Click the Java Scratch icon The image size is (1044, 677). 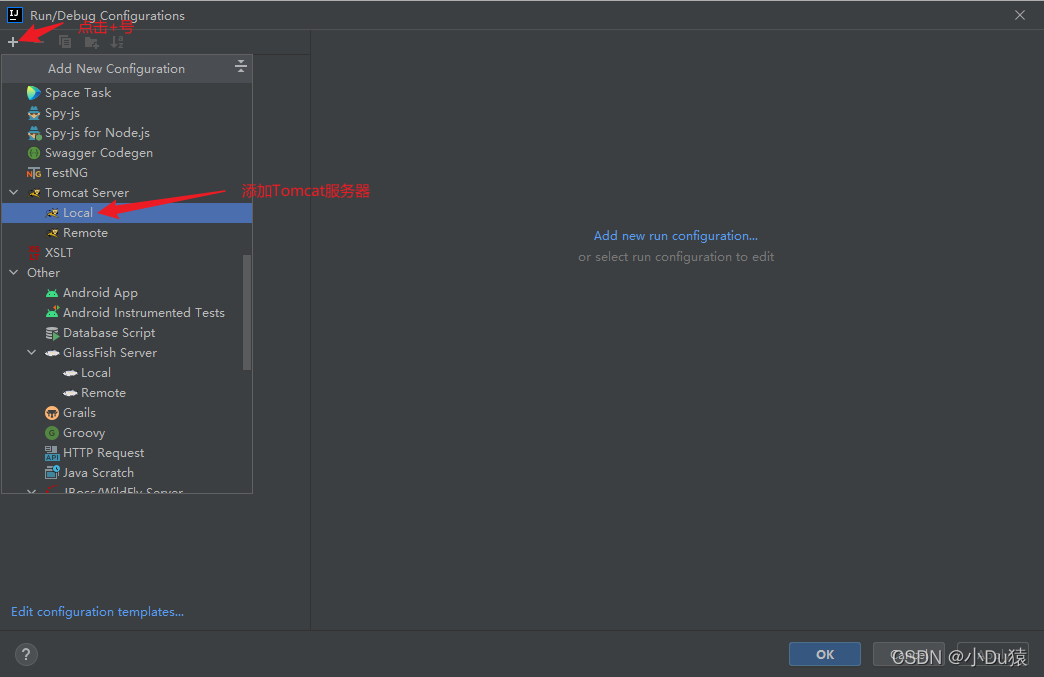point(52,472)
